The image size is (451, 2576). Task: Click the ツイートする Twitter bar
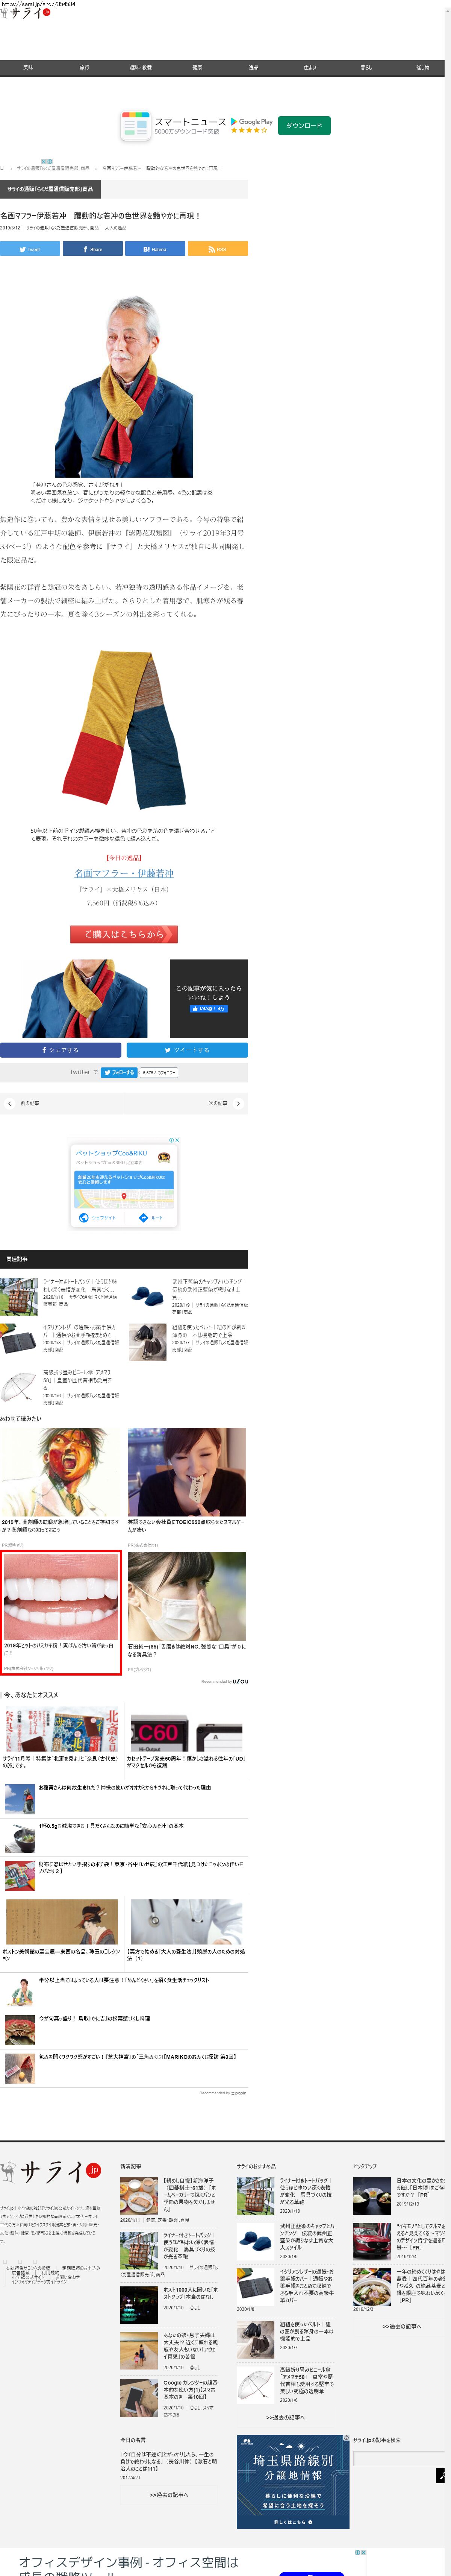point(187,1050)
